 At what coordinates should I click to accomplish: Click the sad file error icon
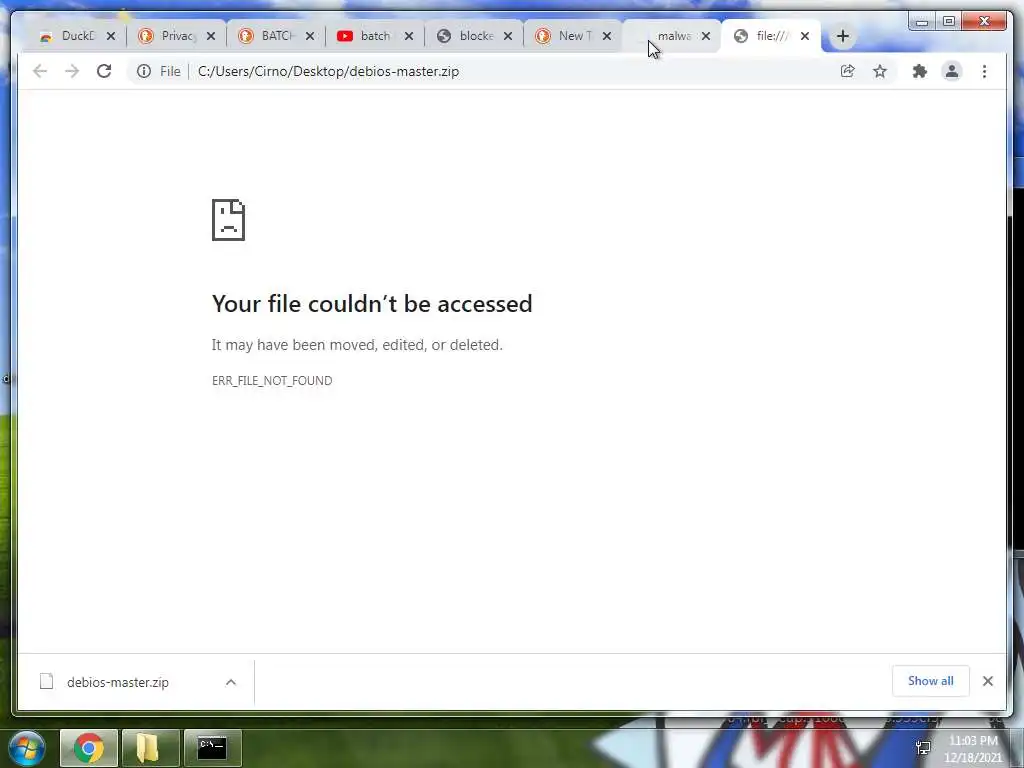coord(229,220)
